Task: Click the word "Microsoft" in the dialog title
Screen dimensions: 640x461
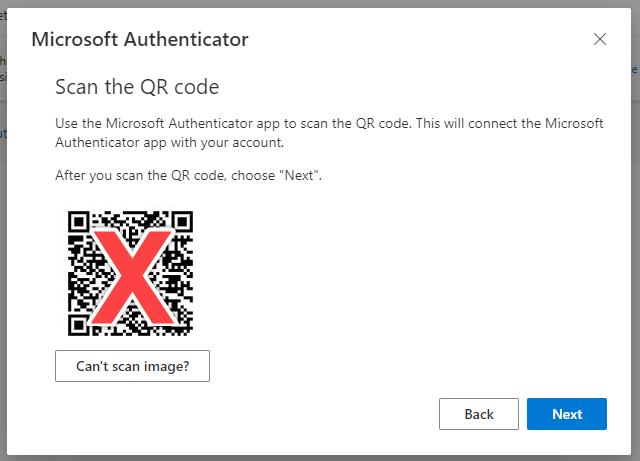Action: click(75, 40)
